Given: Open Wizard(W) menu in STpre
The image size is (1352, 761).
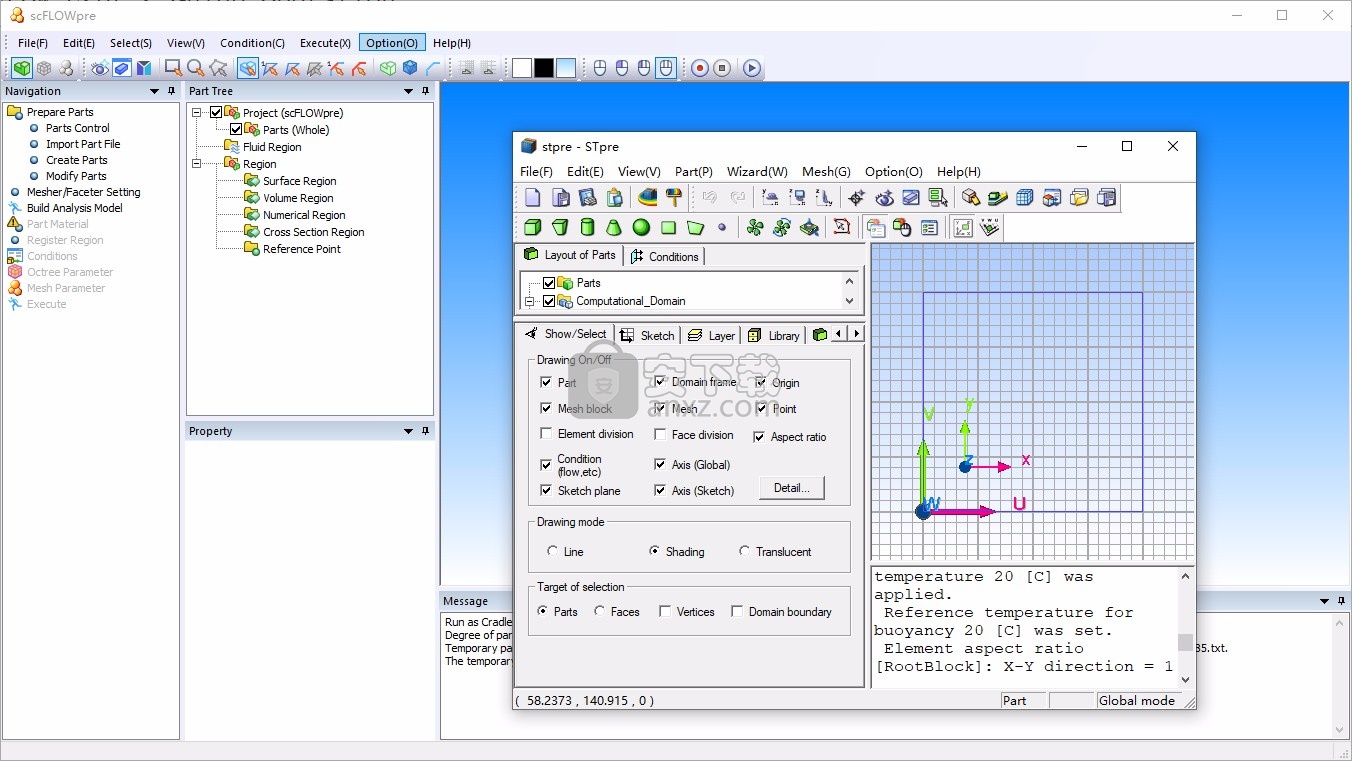Looking at the screenshot, I should [757, 172].
